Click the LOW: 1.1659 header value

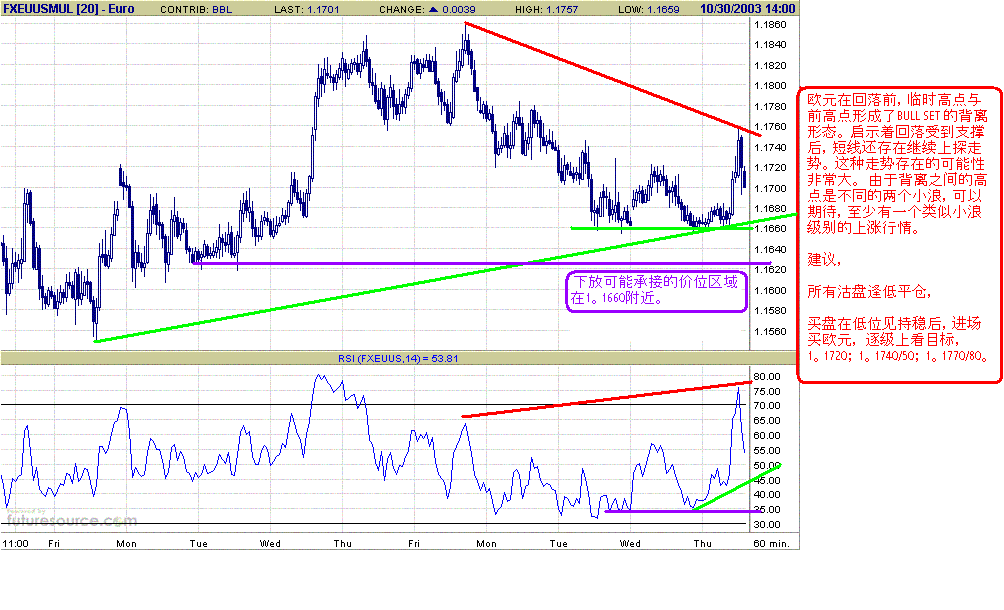click(649, 10)
